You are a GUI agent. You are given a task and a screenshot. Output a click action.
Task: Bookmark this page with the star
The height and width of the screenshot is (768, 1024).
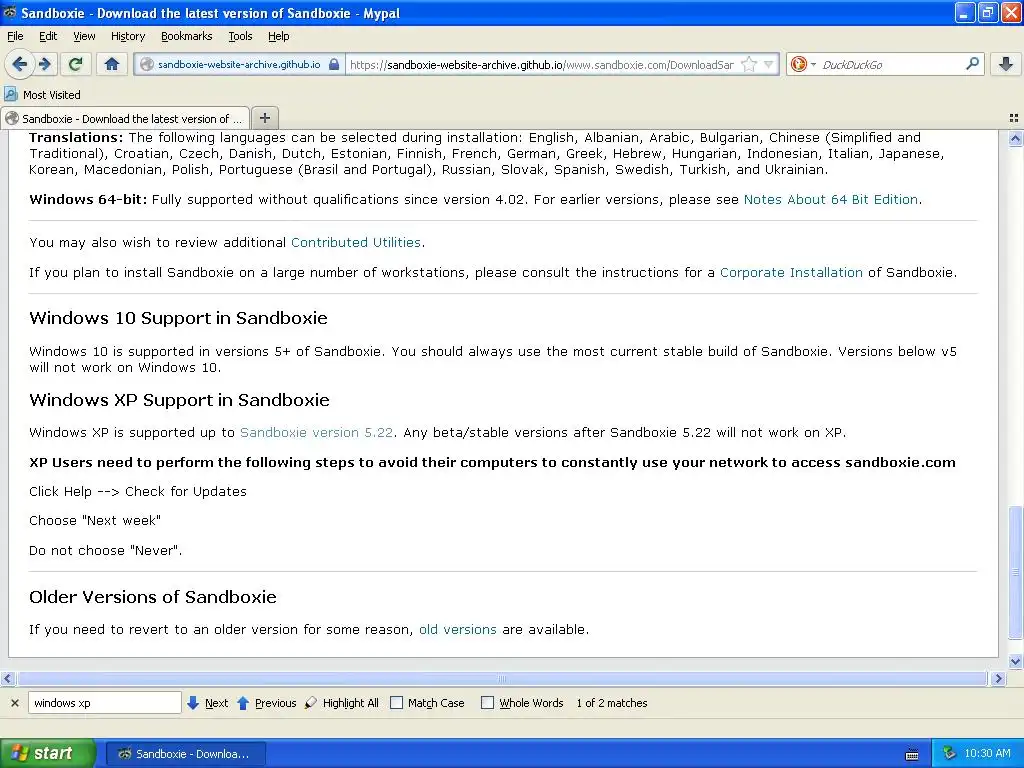(750, 64)
